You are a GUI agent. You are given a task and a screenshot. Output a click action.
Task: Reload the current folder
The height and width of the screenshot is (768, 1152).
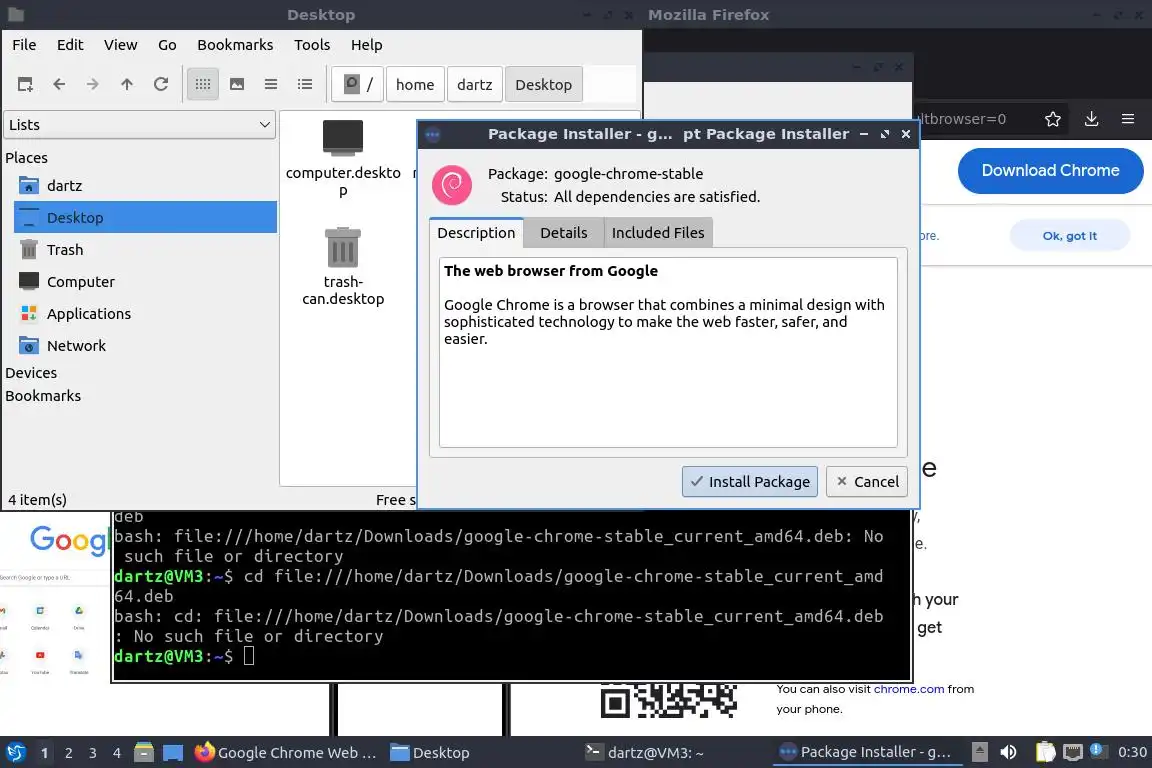(161, 85)
